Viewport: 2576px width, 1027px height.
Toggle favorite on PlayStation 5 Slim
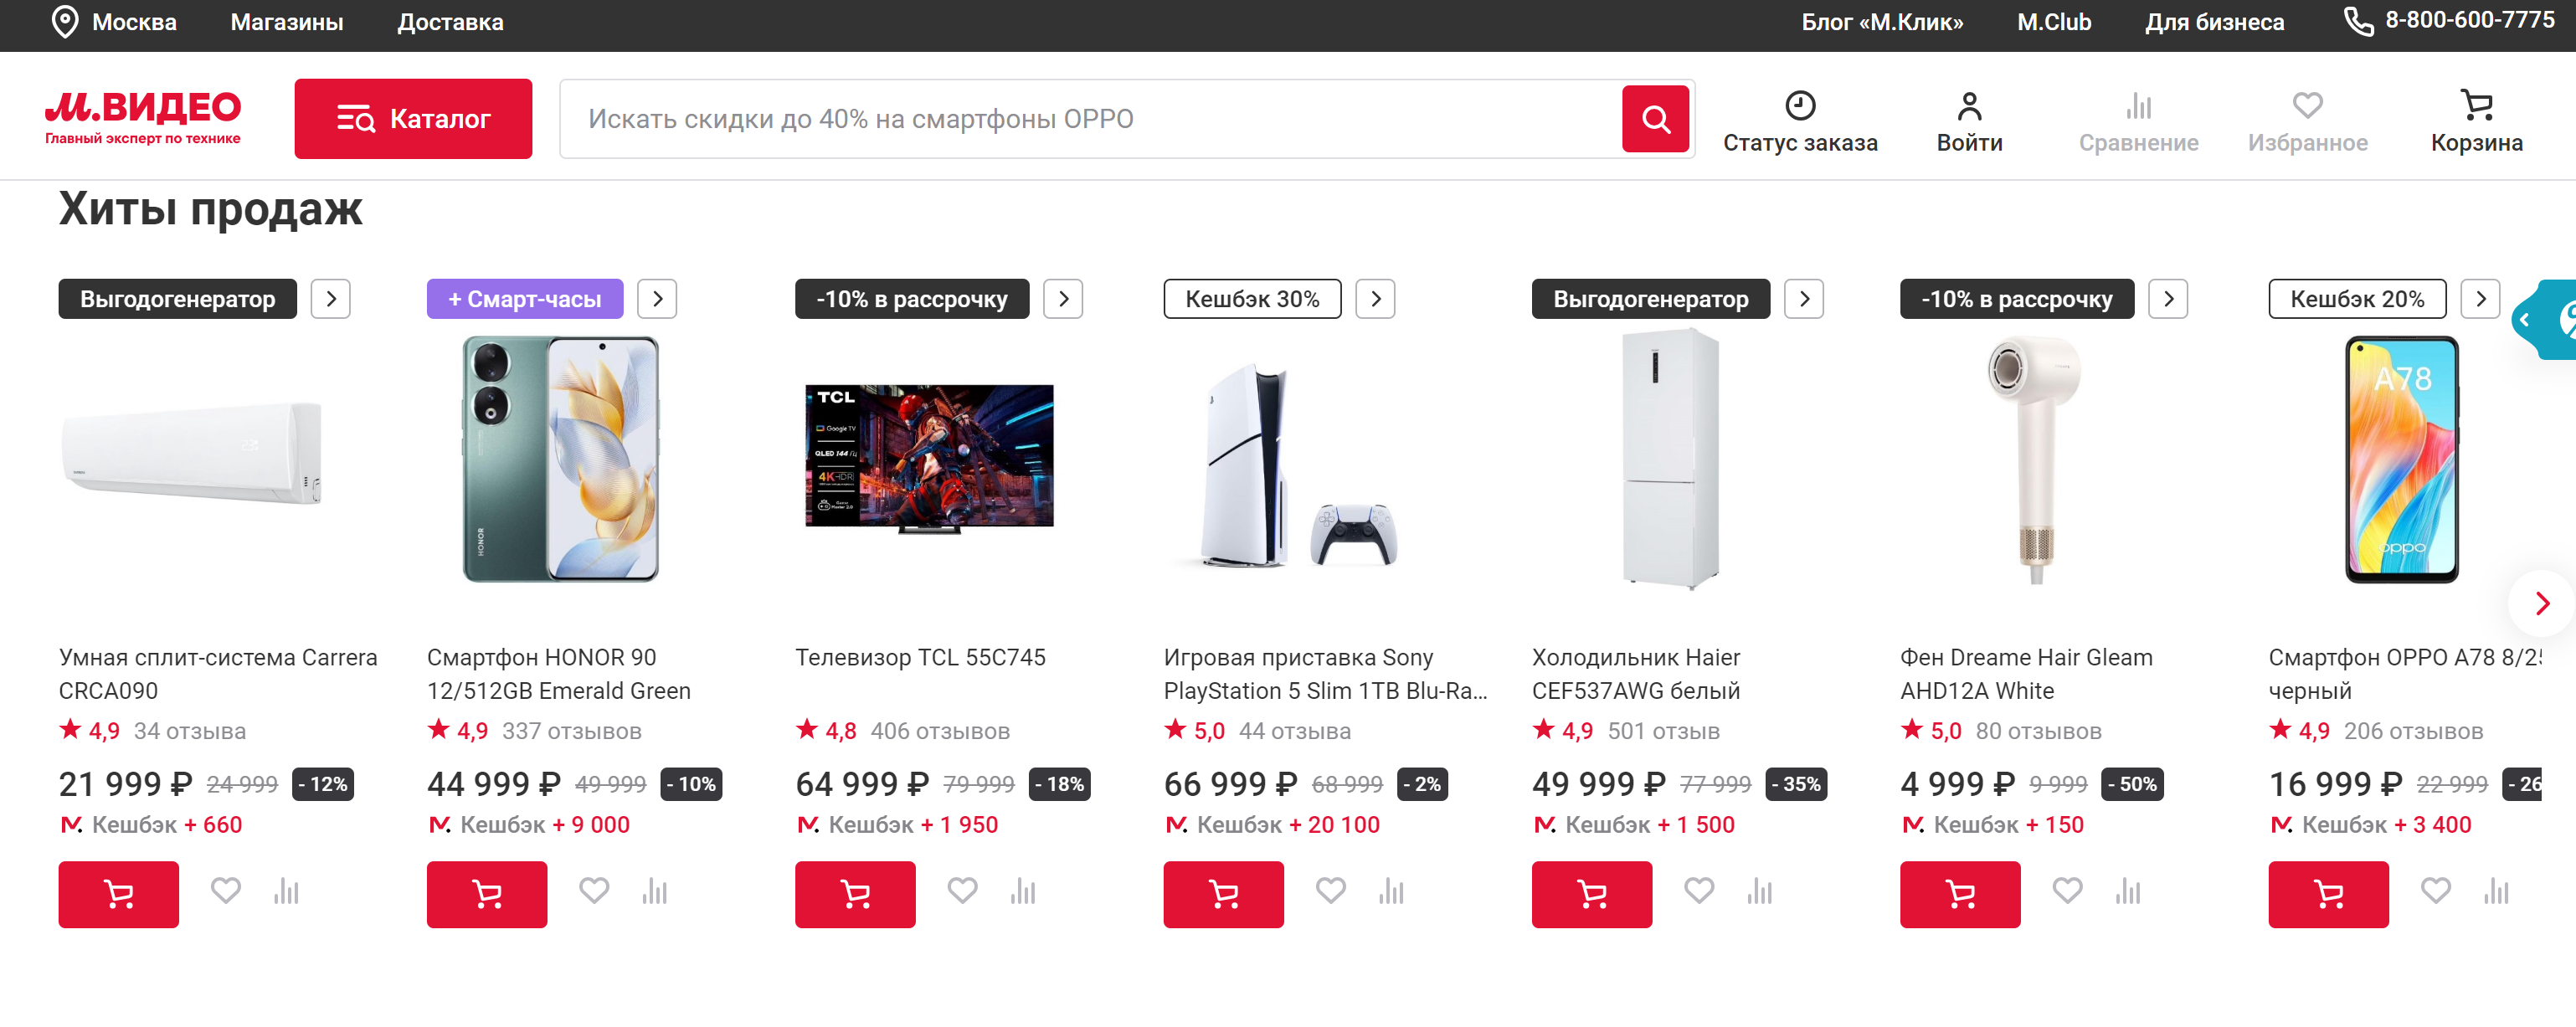pyautogui.click(x=1330, y=890)
